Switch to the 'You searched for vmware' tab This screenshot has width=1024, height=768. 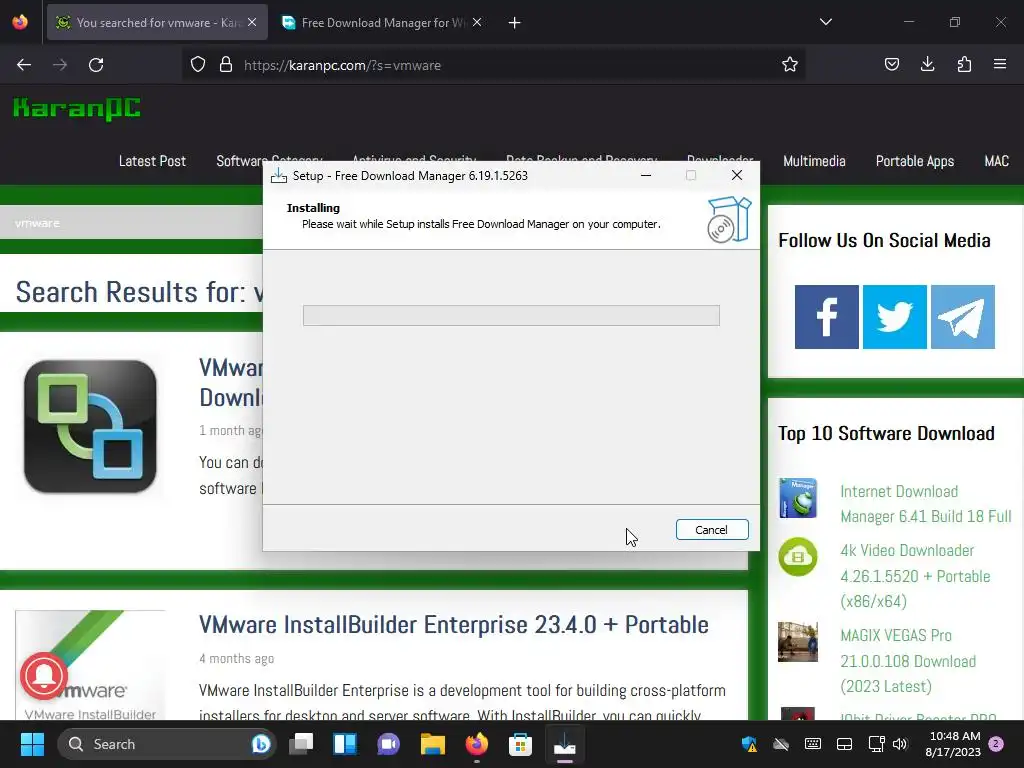click(157, 22)
